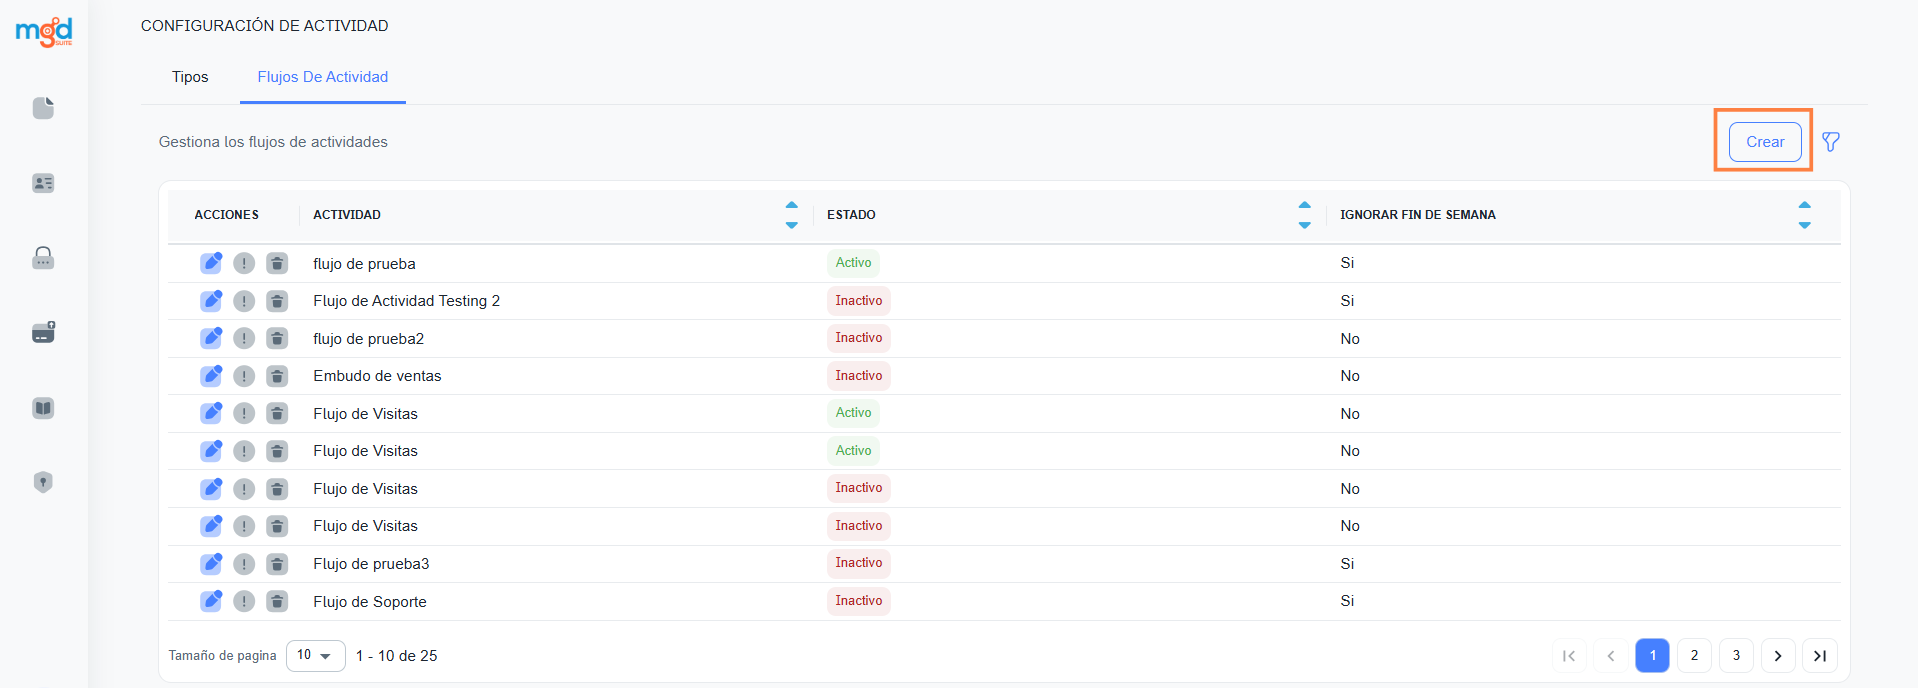This screenshot has height=688, width=1918.
Task: Expand the page size dropdown
Action: (x=315, y=656)
